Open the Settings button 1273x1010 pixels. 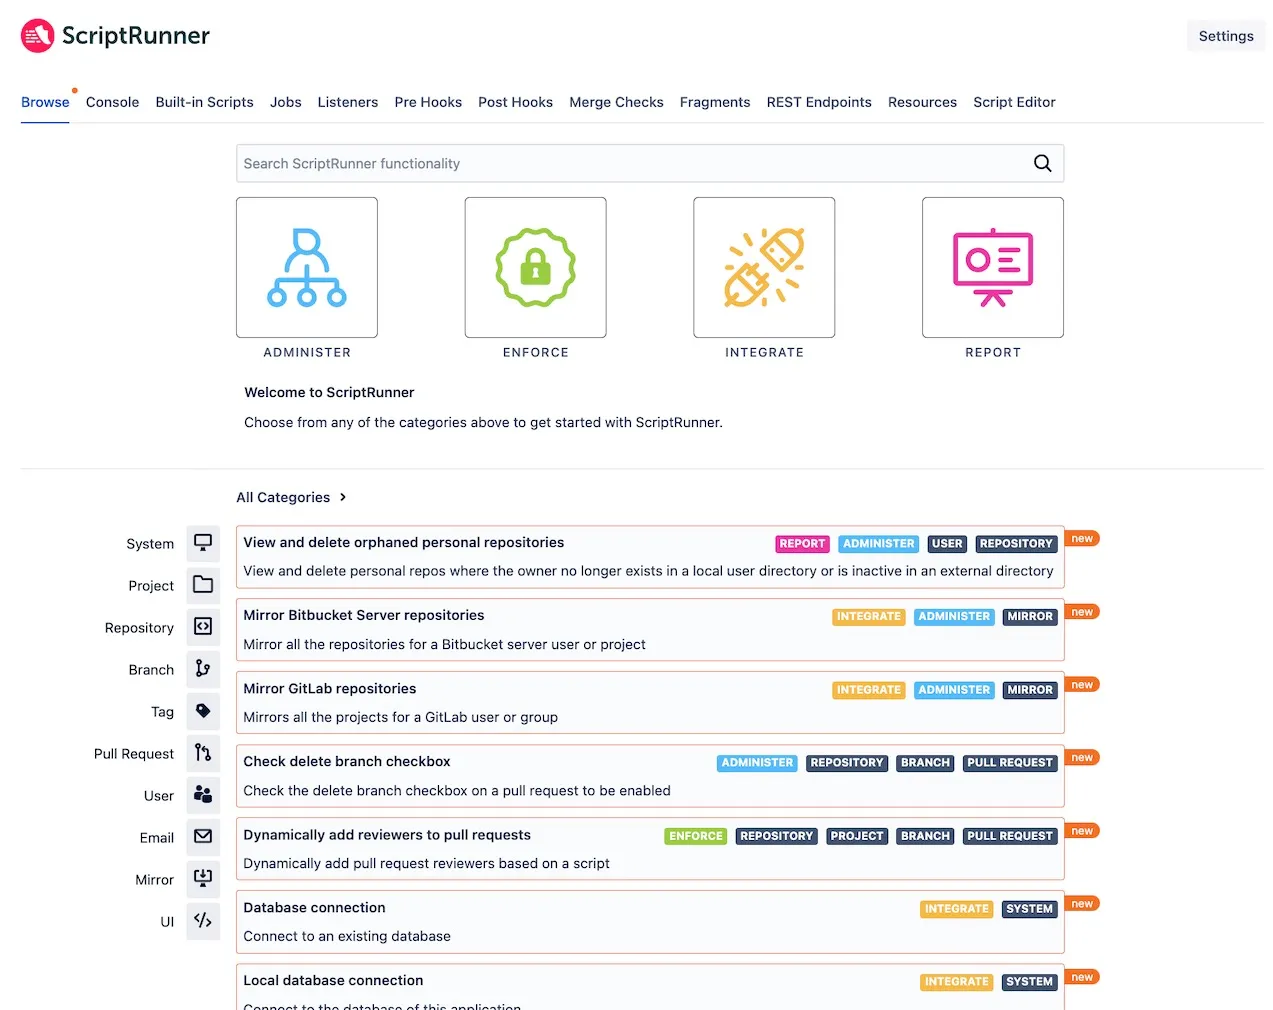click(1226, 36)
